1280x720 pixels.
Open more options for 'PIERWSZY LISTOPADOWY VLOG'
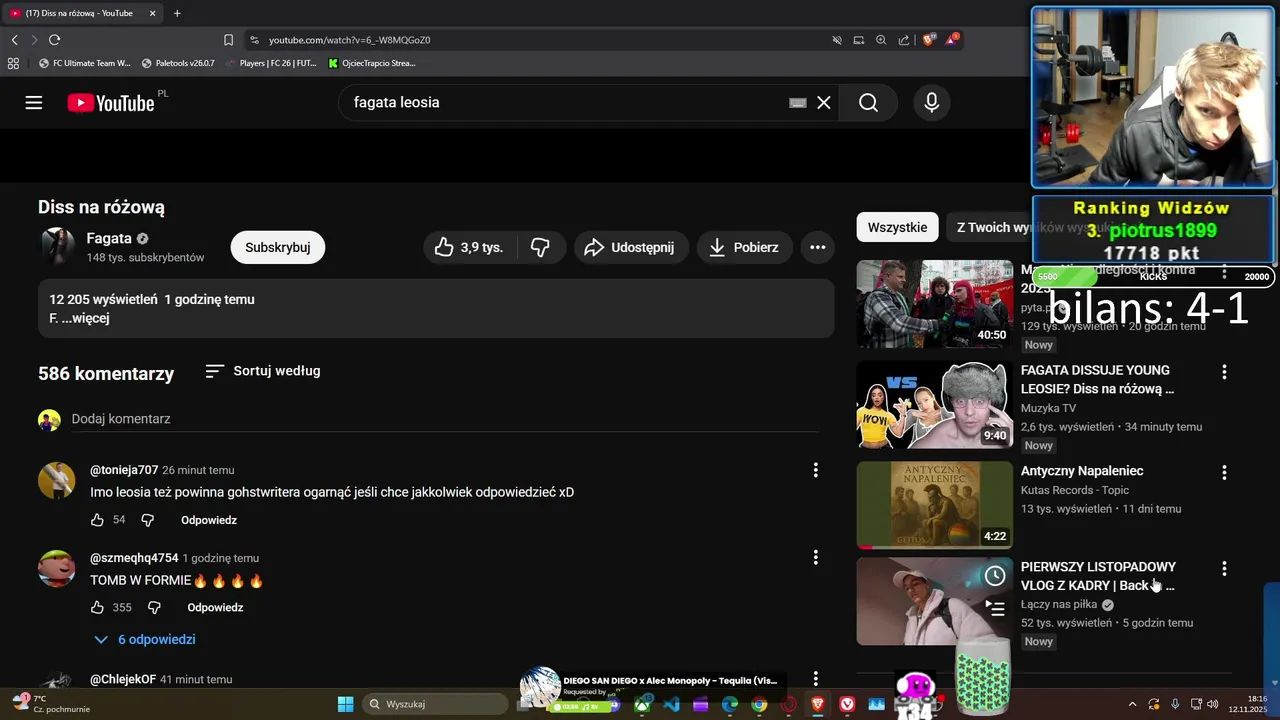click(1224, 568)
